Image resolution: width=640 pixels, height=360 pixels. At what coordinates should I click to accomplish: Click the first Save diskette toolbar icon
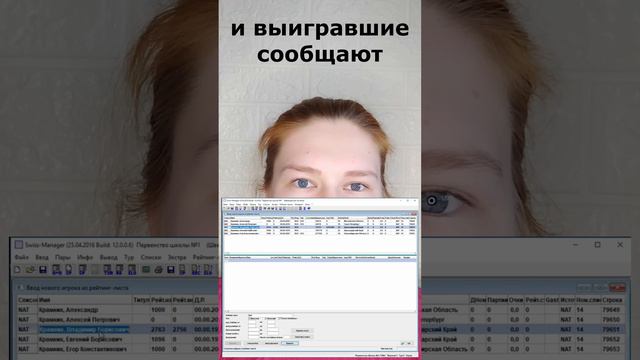(43, 270)
